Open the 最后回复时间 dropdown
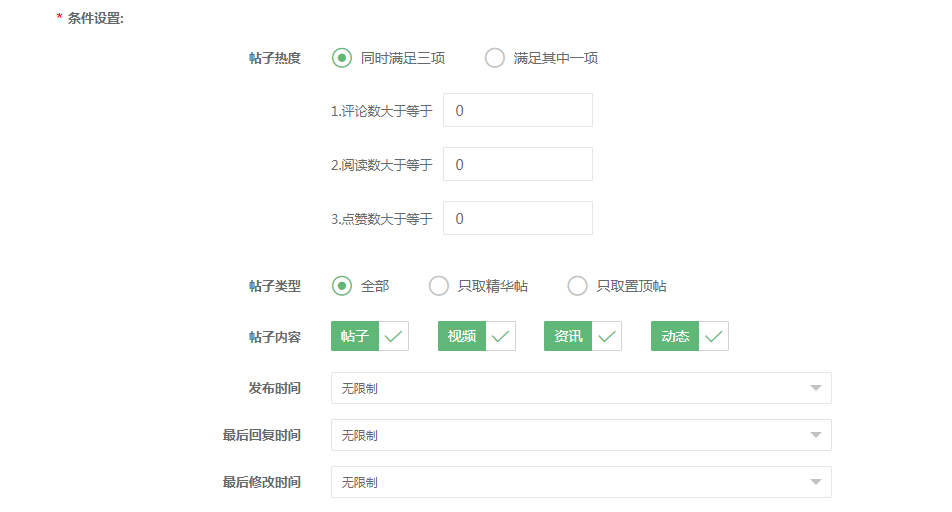This screenshot has height=512, width=952. 581,435
